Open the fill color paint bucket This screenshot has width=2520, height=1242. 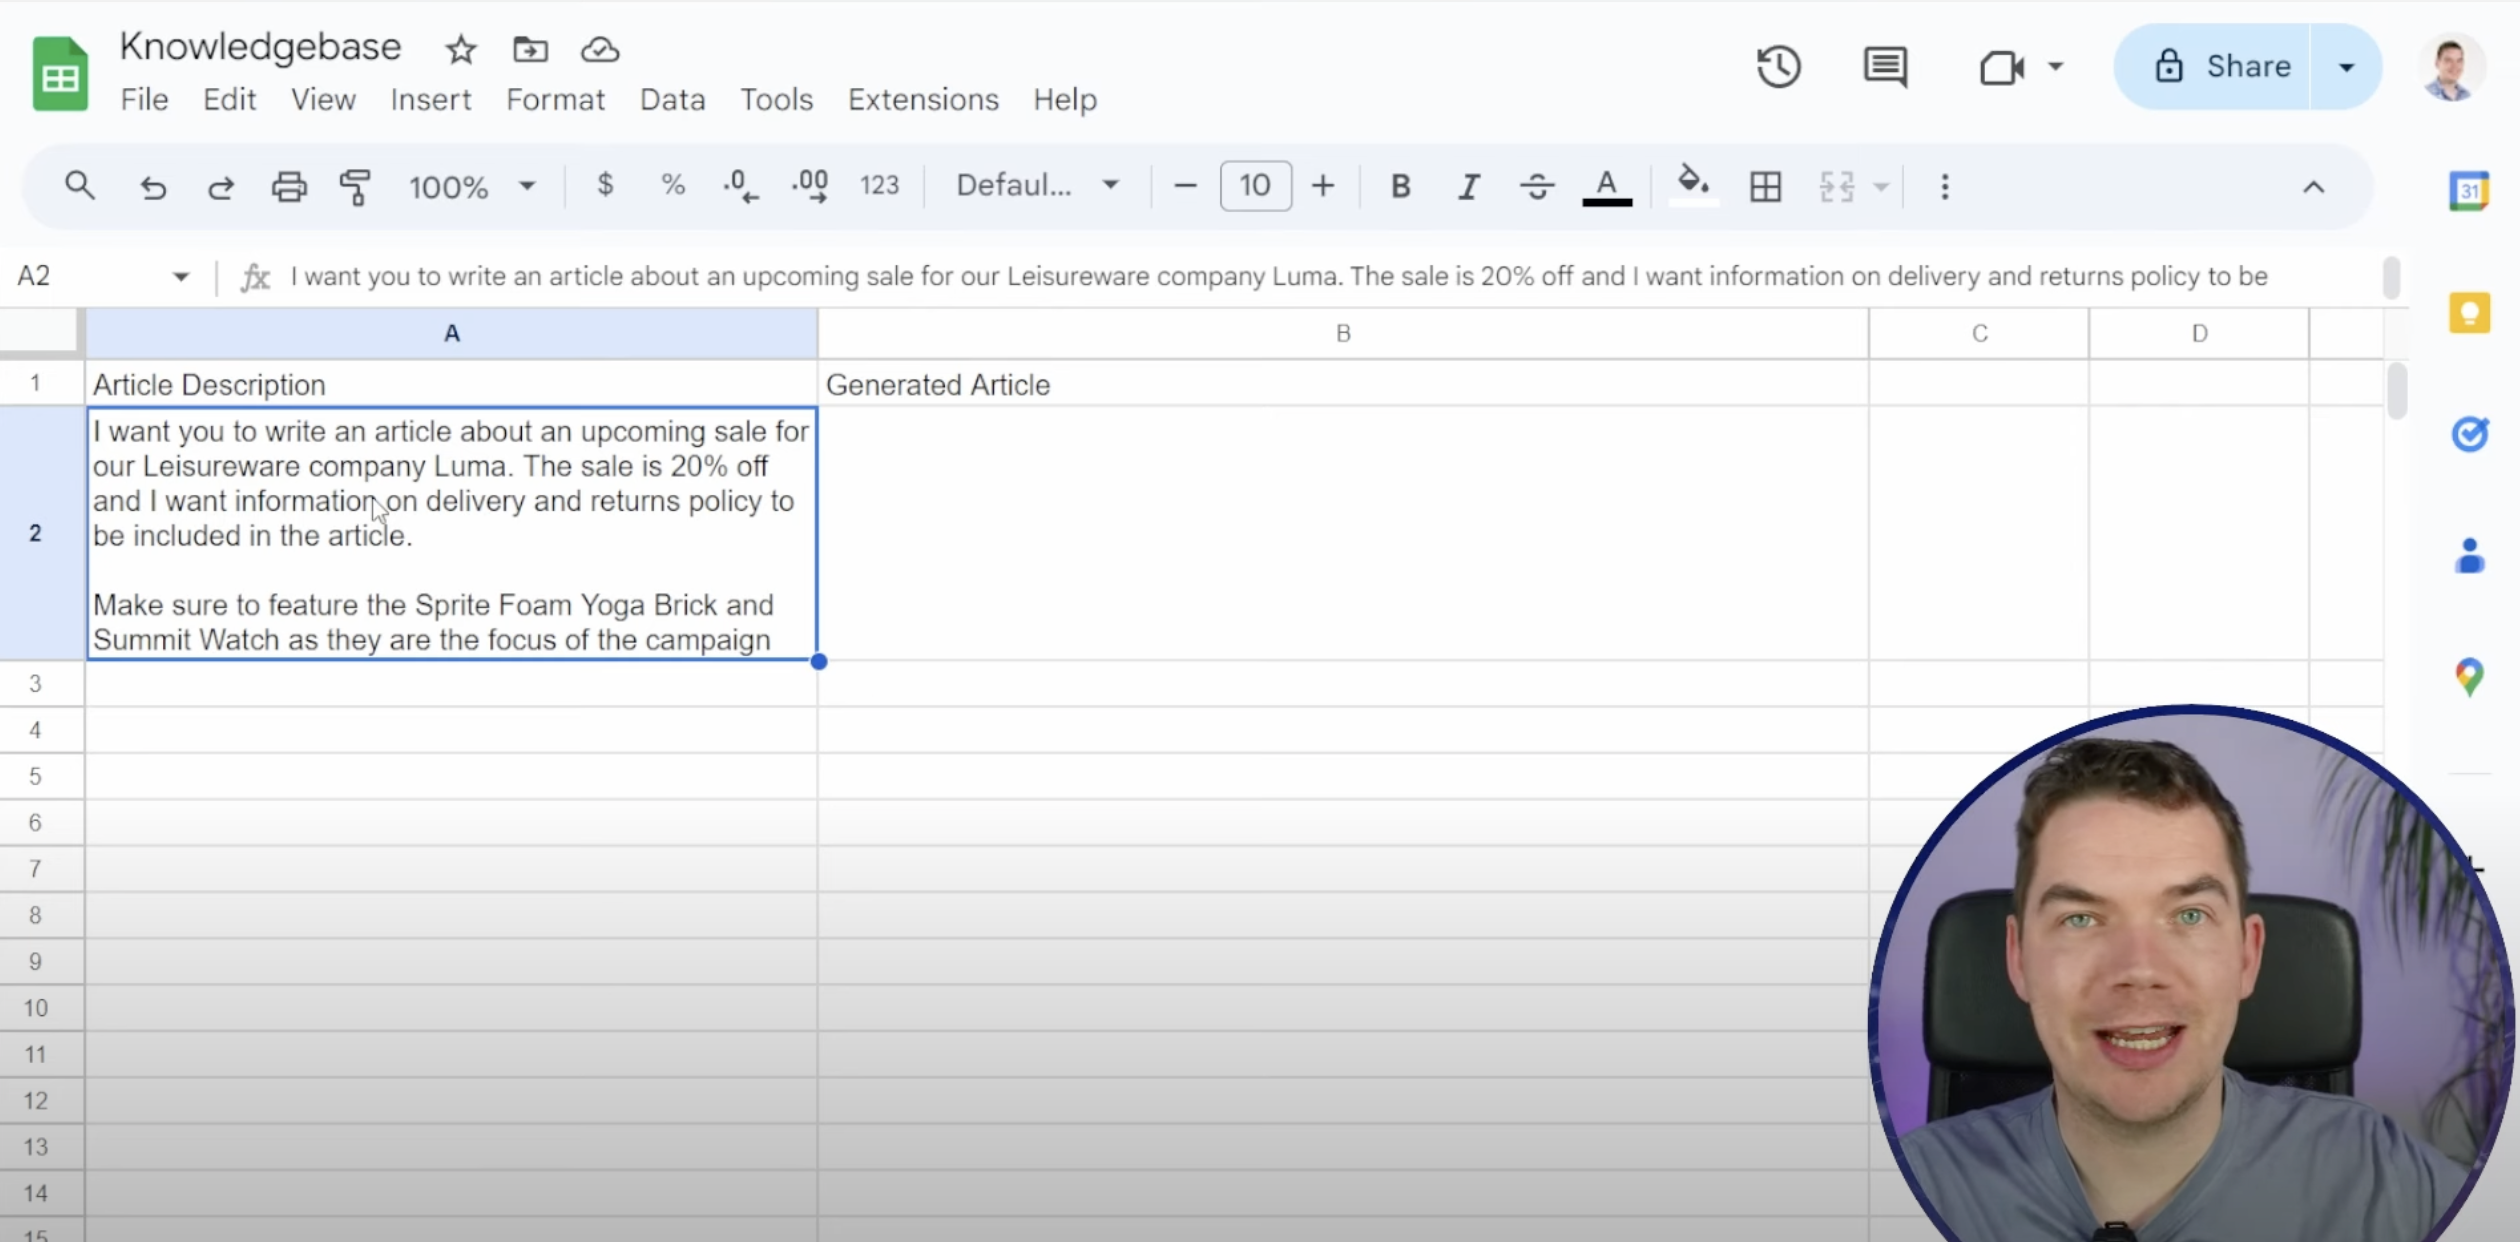[x=1692, y=184]
